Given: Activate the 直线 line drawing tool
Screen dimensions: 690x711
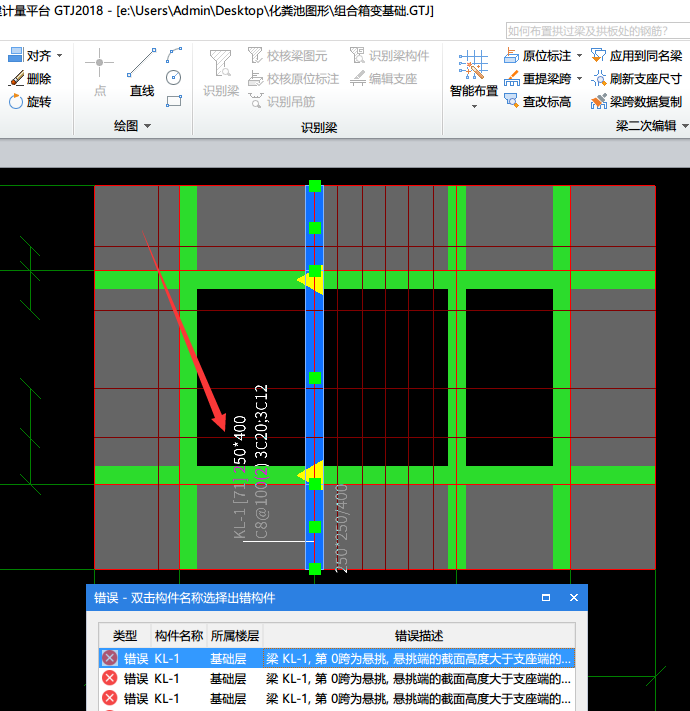Looking at the screenshot, I should click(142, 72).
